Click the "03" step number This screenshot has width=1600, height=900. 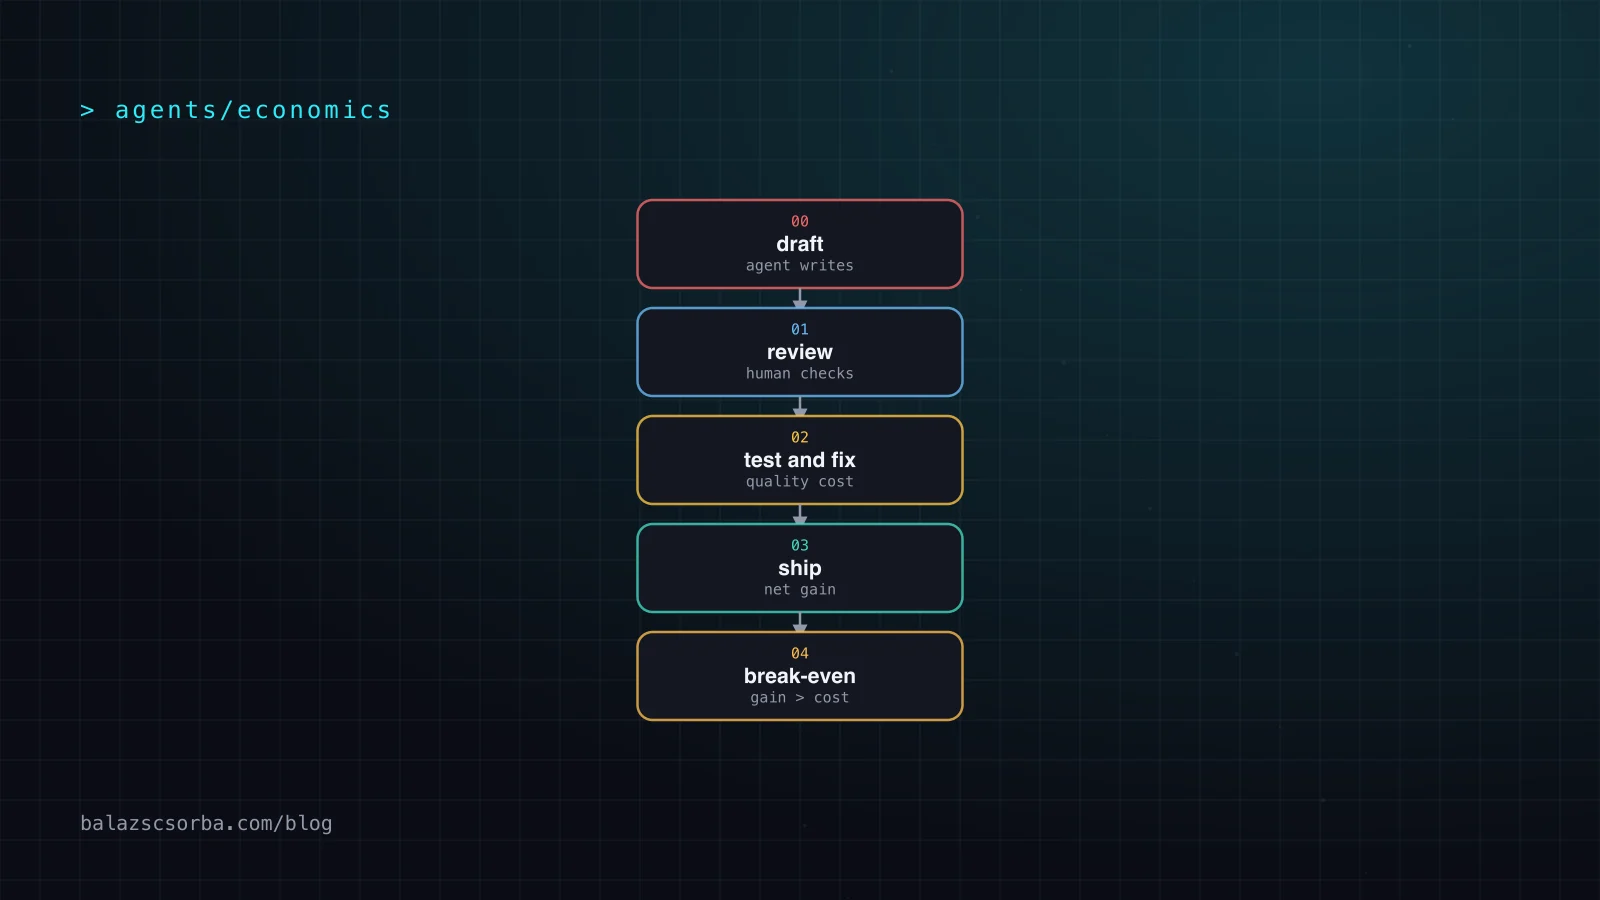pos(800,546)
